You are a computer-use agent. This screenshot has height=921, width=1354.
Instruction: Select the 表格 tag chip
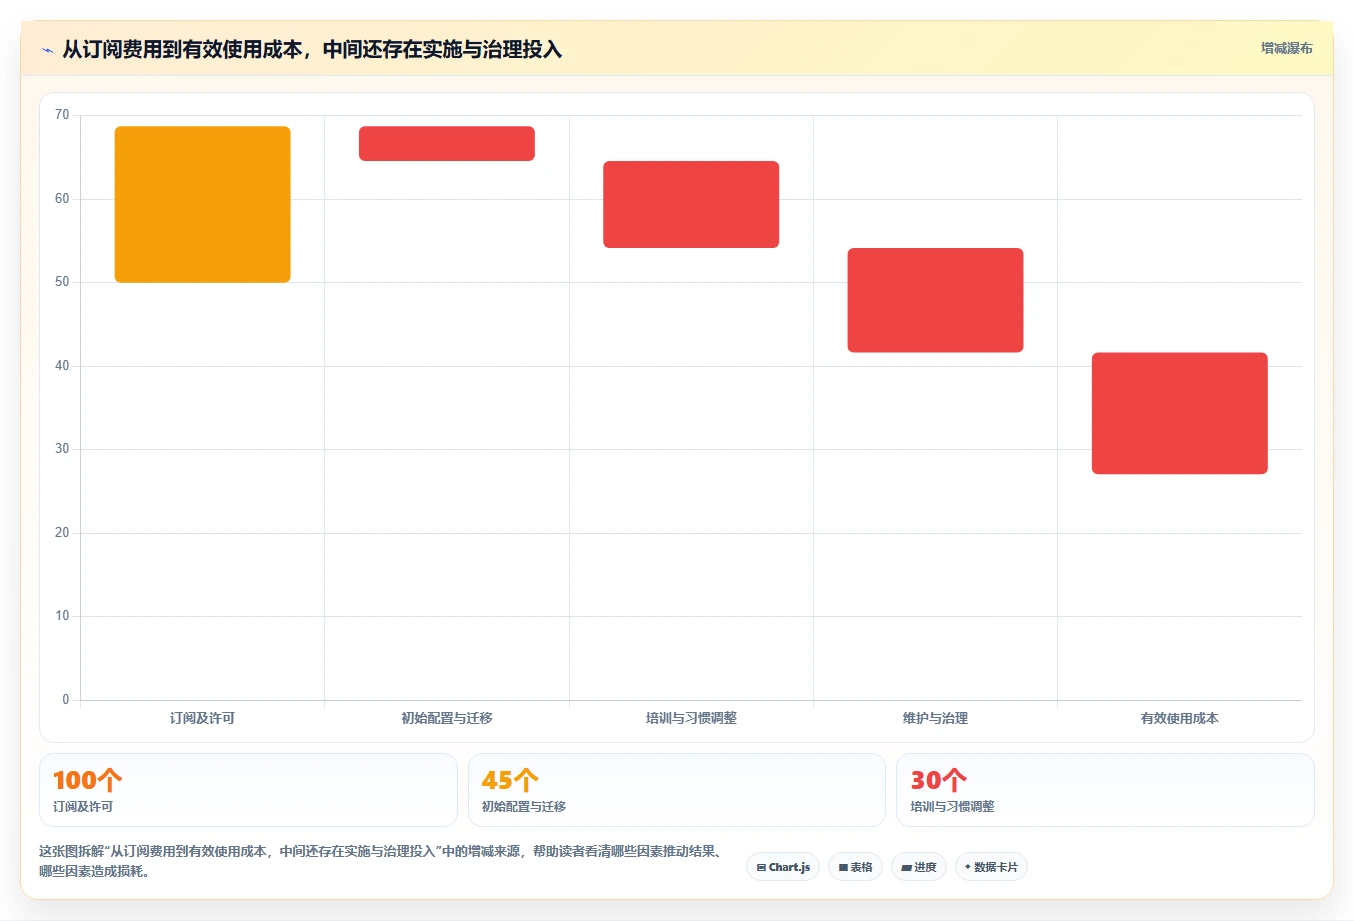click(x=855, y=867)
